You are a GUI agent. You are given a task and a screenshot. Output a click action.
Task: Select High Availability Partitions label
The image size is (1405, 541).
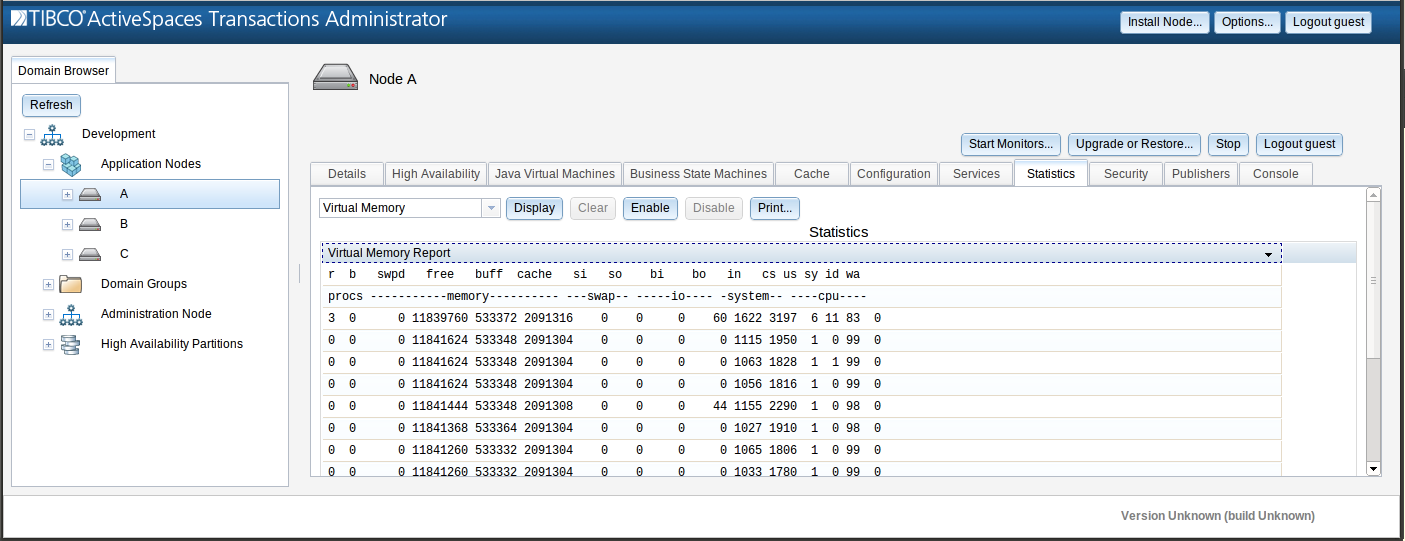(x=172, y=344)
